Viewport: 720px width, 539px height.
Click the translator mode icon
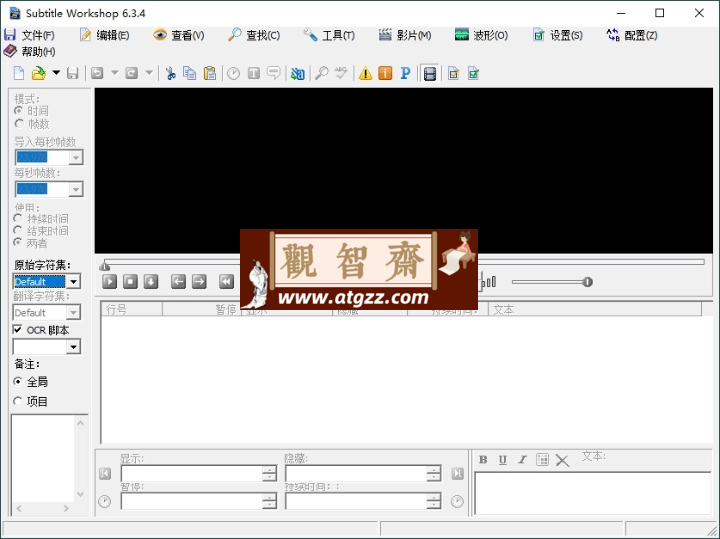tap(298, 73)
